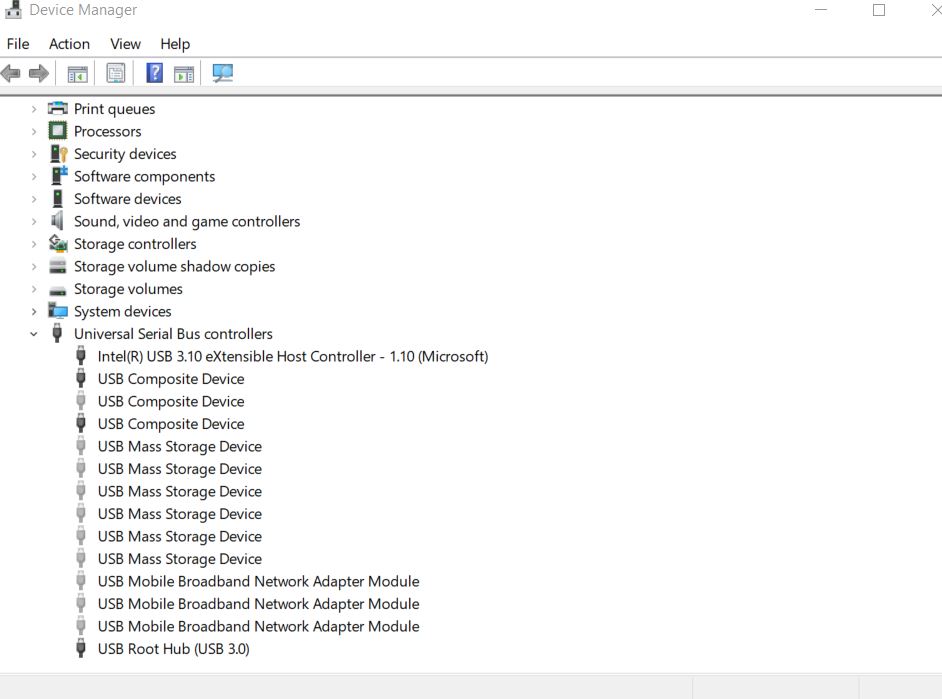Image resolution: width=942 pixels, height=699 pixels.
Task: Click the blue Help question mark icon
Action: tap(154, 73)
